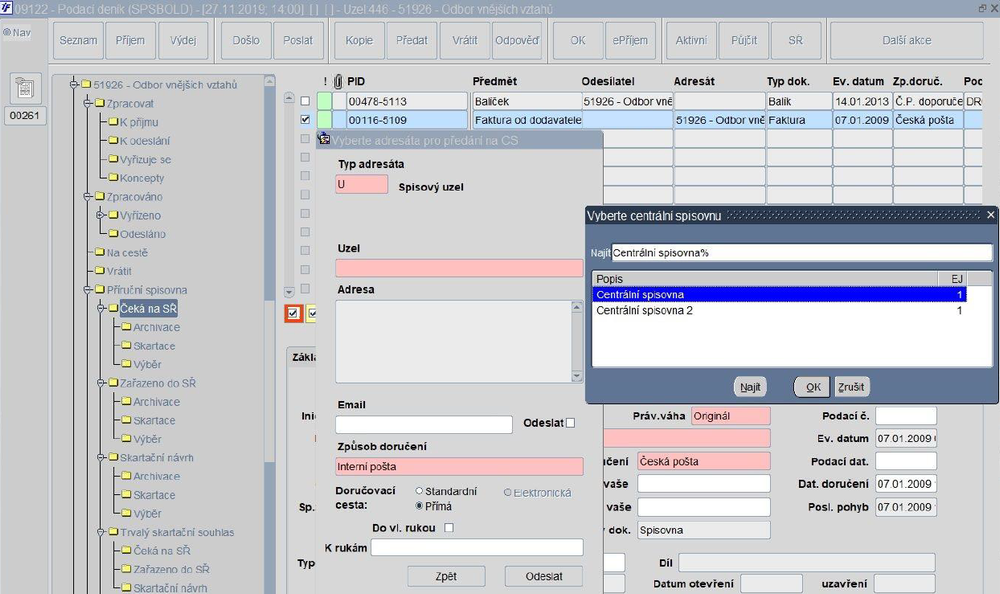Collapse the Zpracováno tree node
Image resolution: width=1000 pixels, height=594 pixels.
[x=87, y=196]
